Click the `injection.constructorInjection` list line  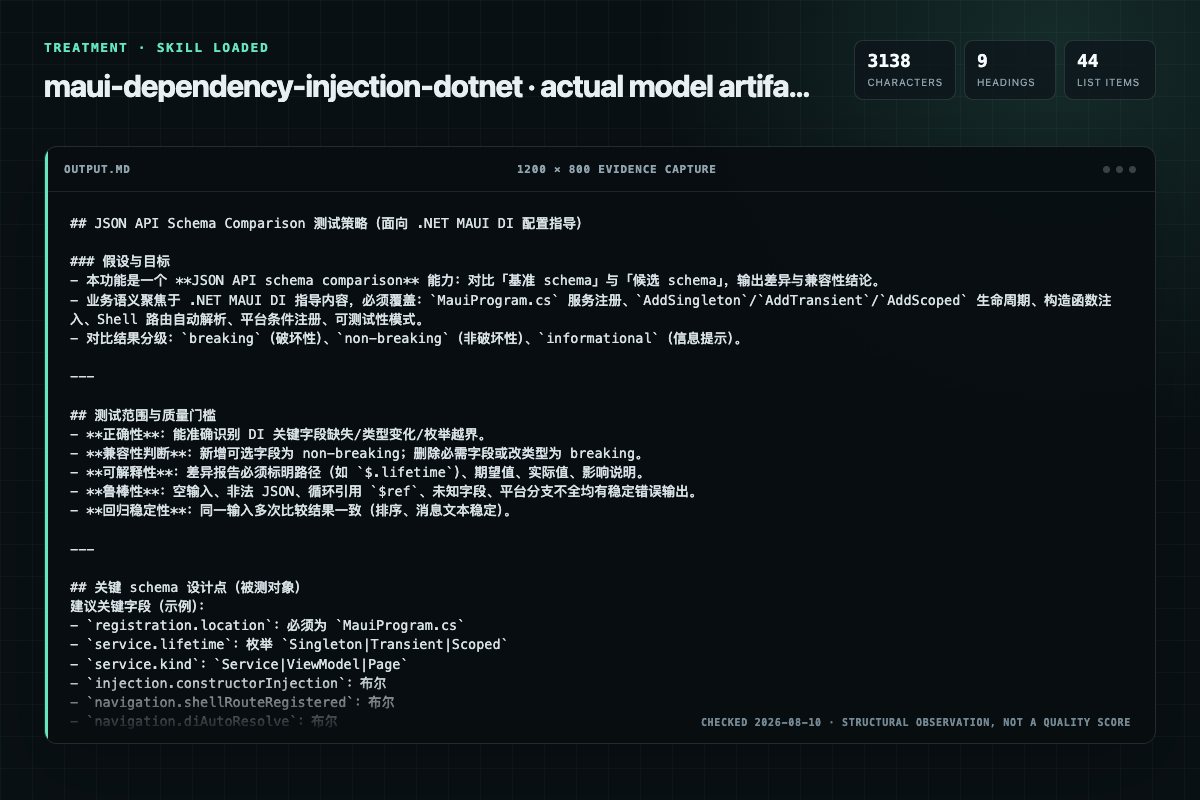[x=228, y=682]
